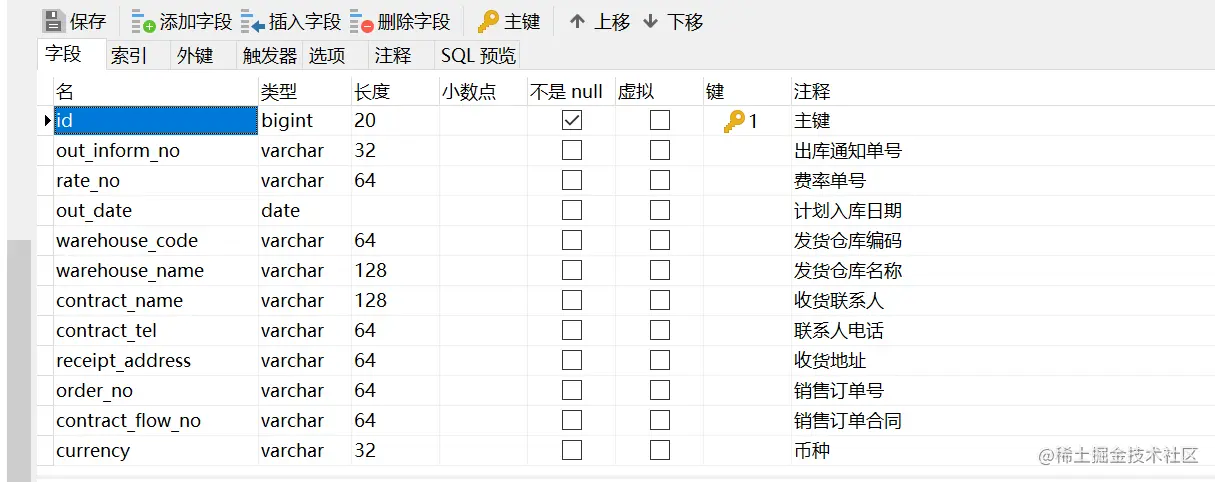Click the 上移 up arrow icon

(577, 21)
